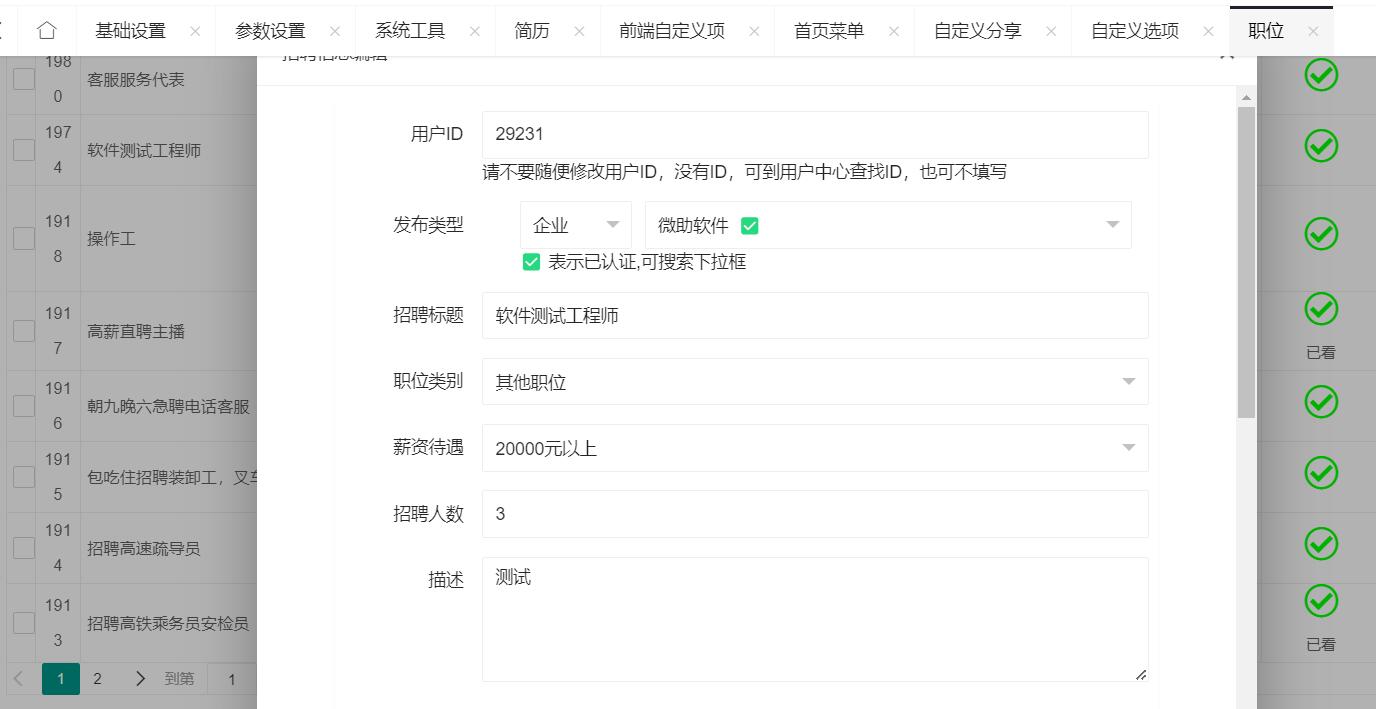Select checkbox for row 1914 高速疏导员

(24, 548)
